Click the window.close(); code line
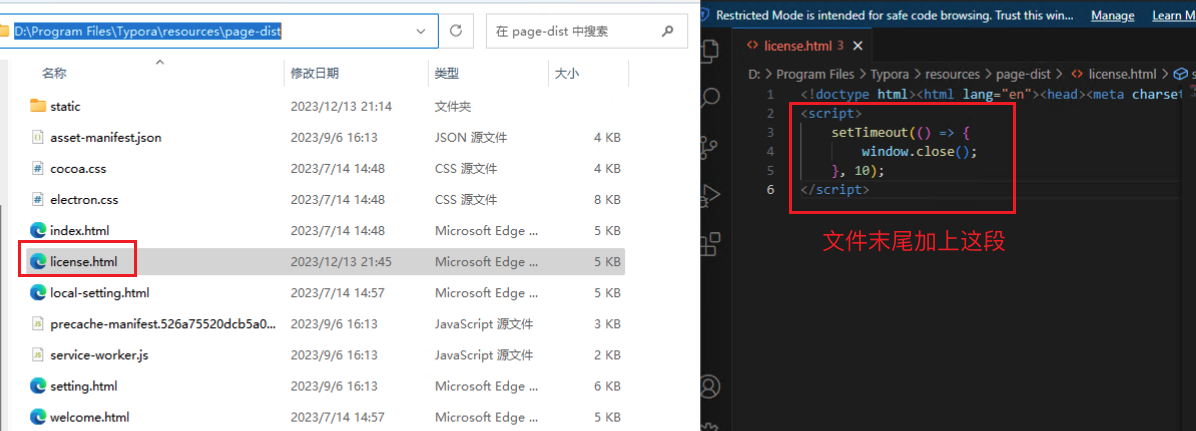 click(x=919, y=151)
